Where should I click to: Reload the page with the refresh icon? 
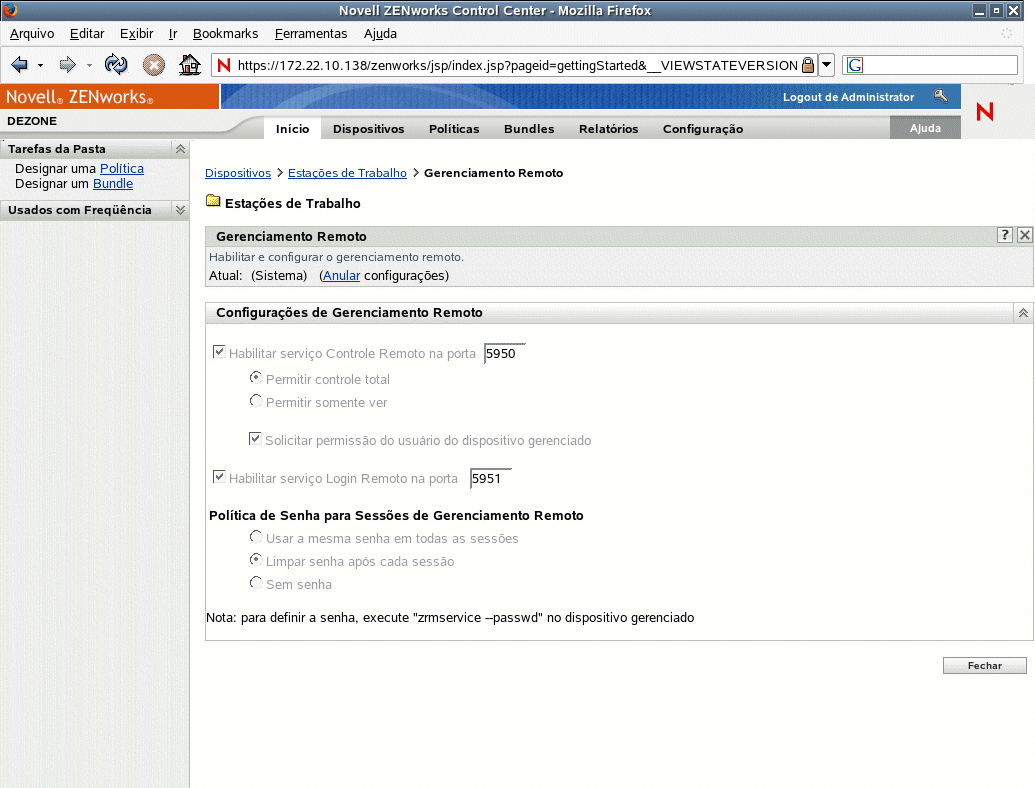tap(116, 65)
